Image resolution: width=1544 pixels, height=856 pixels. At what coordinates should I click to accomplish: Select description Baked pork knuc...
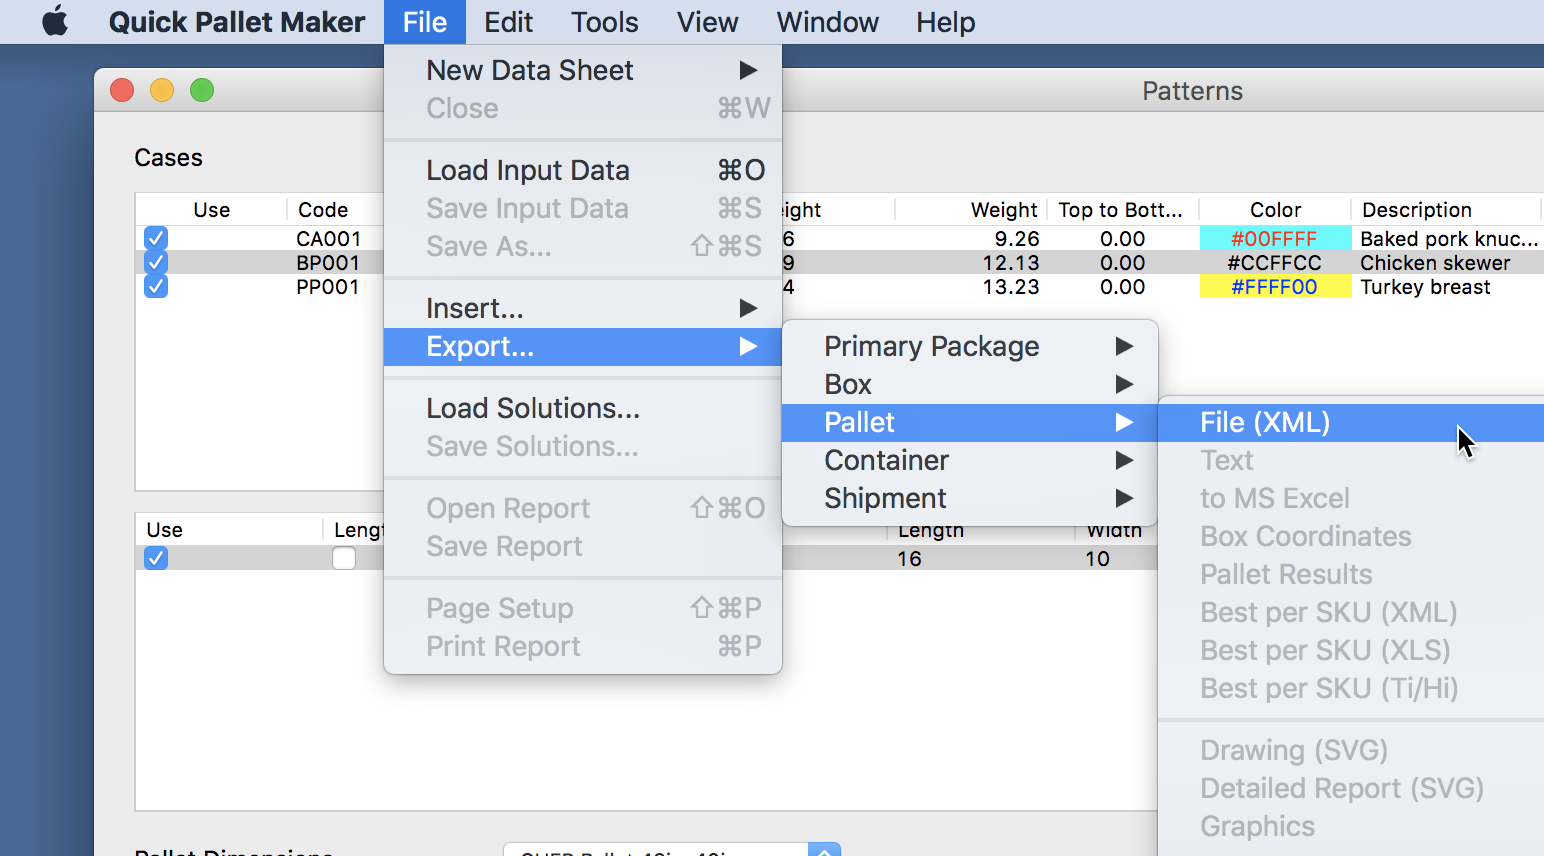(x=1449, y=239)
